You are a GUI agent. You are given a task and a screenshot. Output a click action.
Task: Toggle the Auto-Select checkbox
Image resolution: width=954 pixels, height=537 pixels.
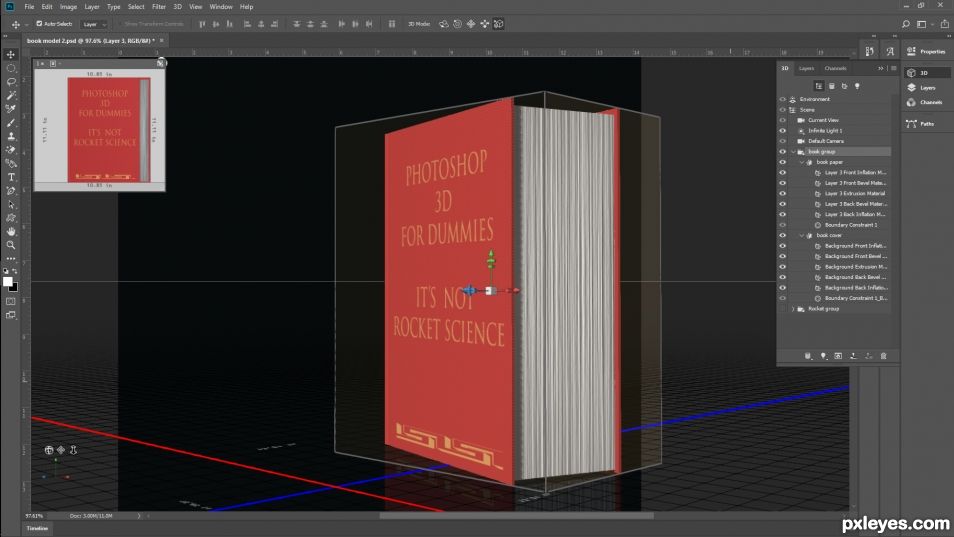click(39, 24)
